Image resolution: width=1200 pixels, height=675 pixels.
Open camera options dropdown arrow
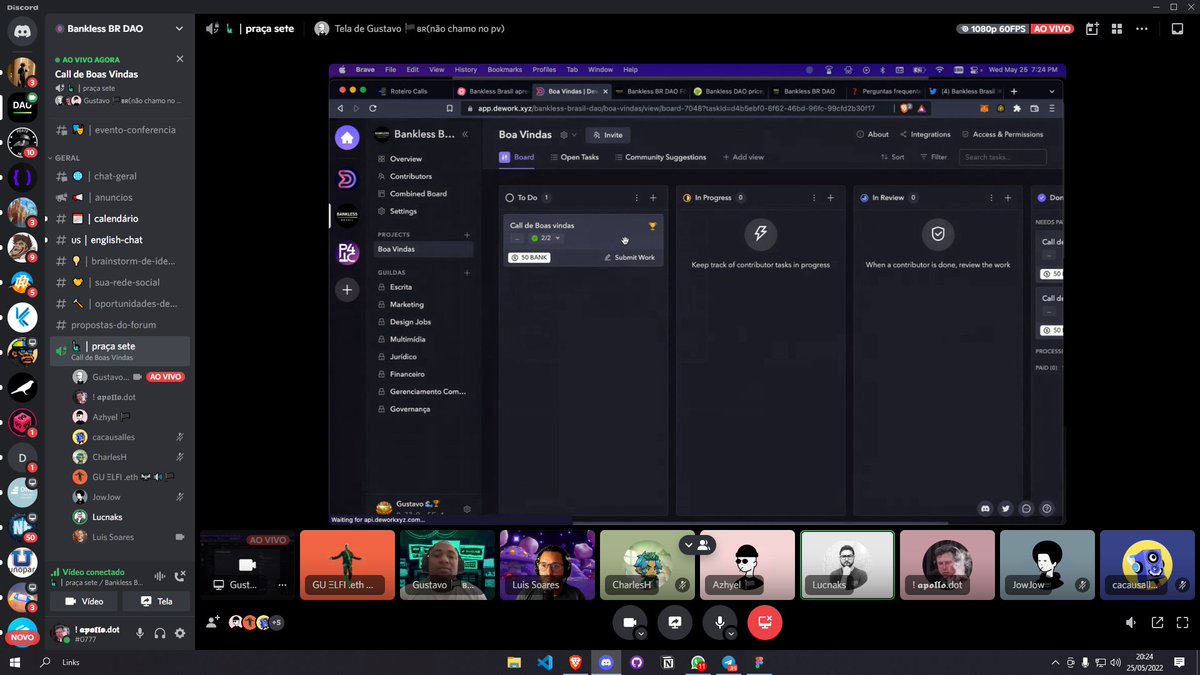[x=641, y=633]
